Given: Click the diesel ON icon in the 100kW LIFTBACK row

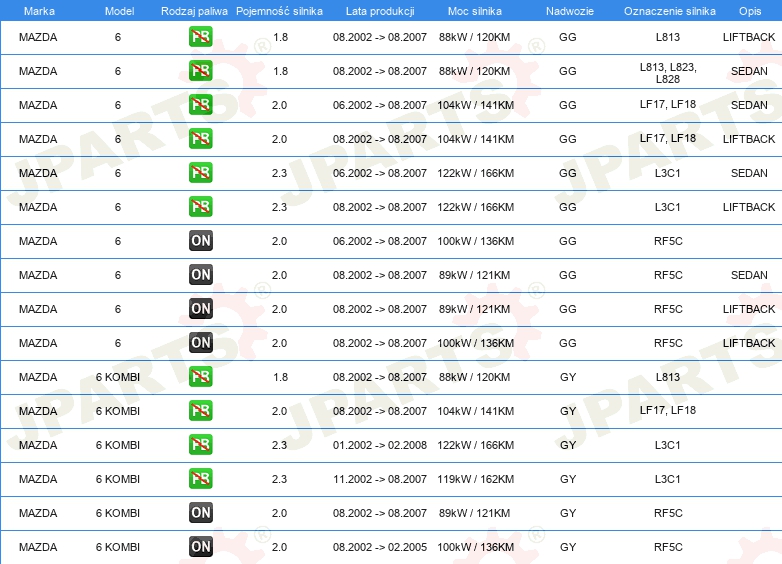Looking at the screenshot, I should [x=200, y=343].
